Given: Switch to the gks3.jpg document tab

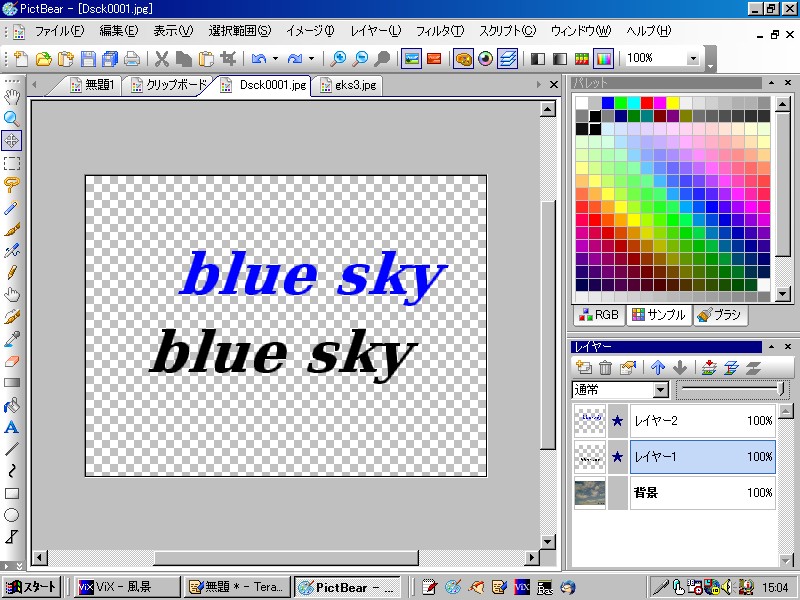Looking at the screenshot, I should [x=347, y=86].
